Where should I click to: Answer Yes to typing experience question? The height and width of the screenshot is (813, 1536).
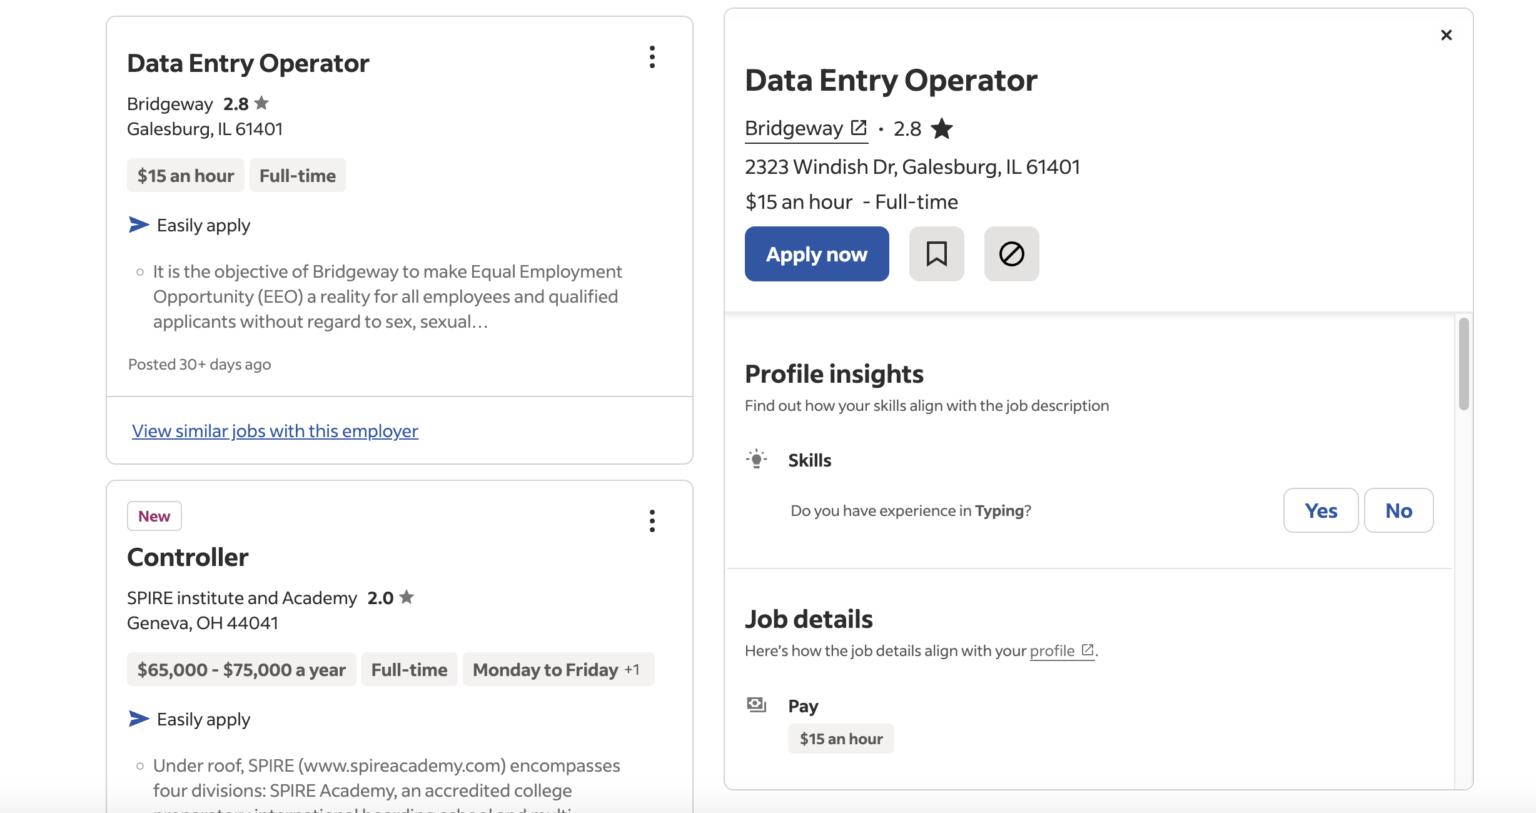(x=1320, y=510)
